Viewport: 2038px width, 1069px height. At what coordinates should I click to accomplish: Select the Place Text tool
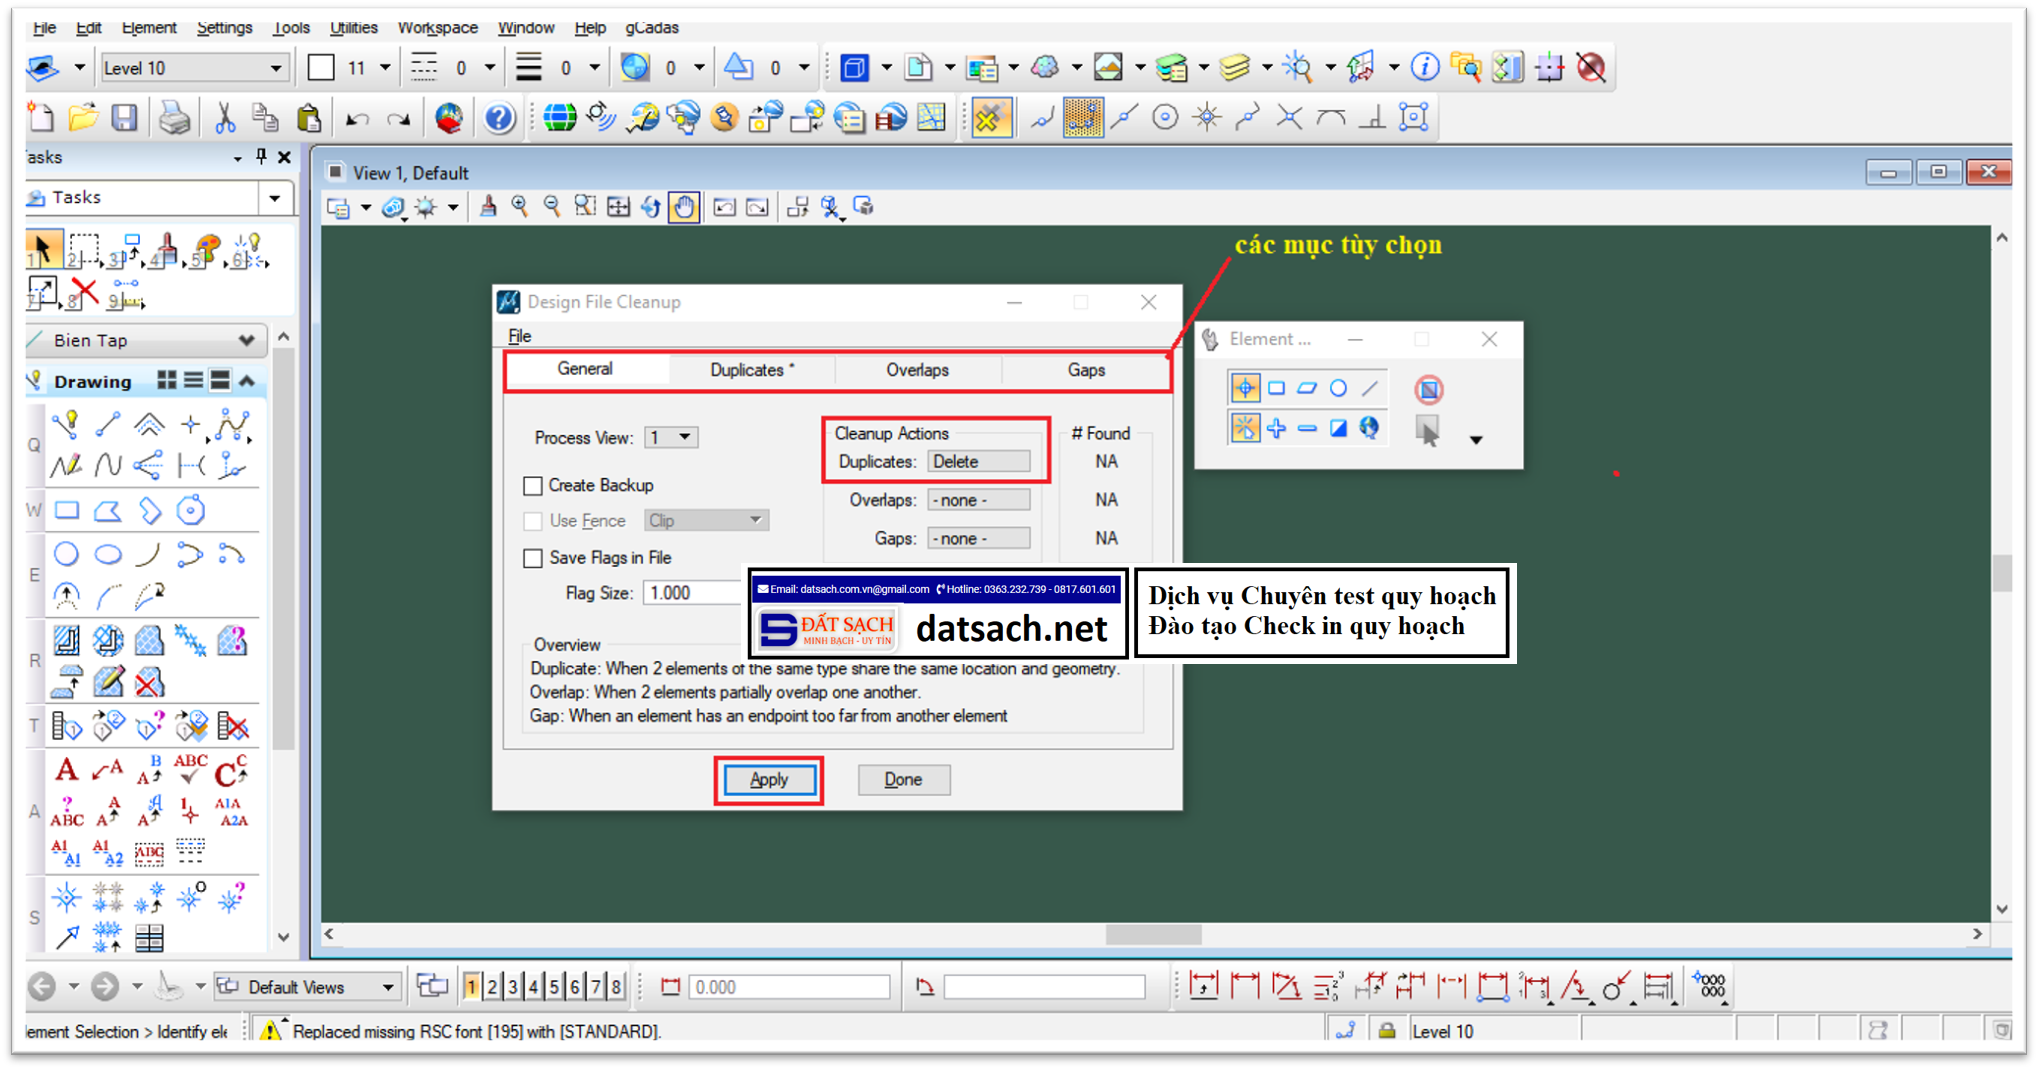tap(66, 770)
